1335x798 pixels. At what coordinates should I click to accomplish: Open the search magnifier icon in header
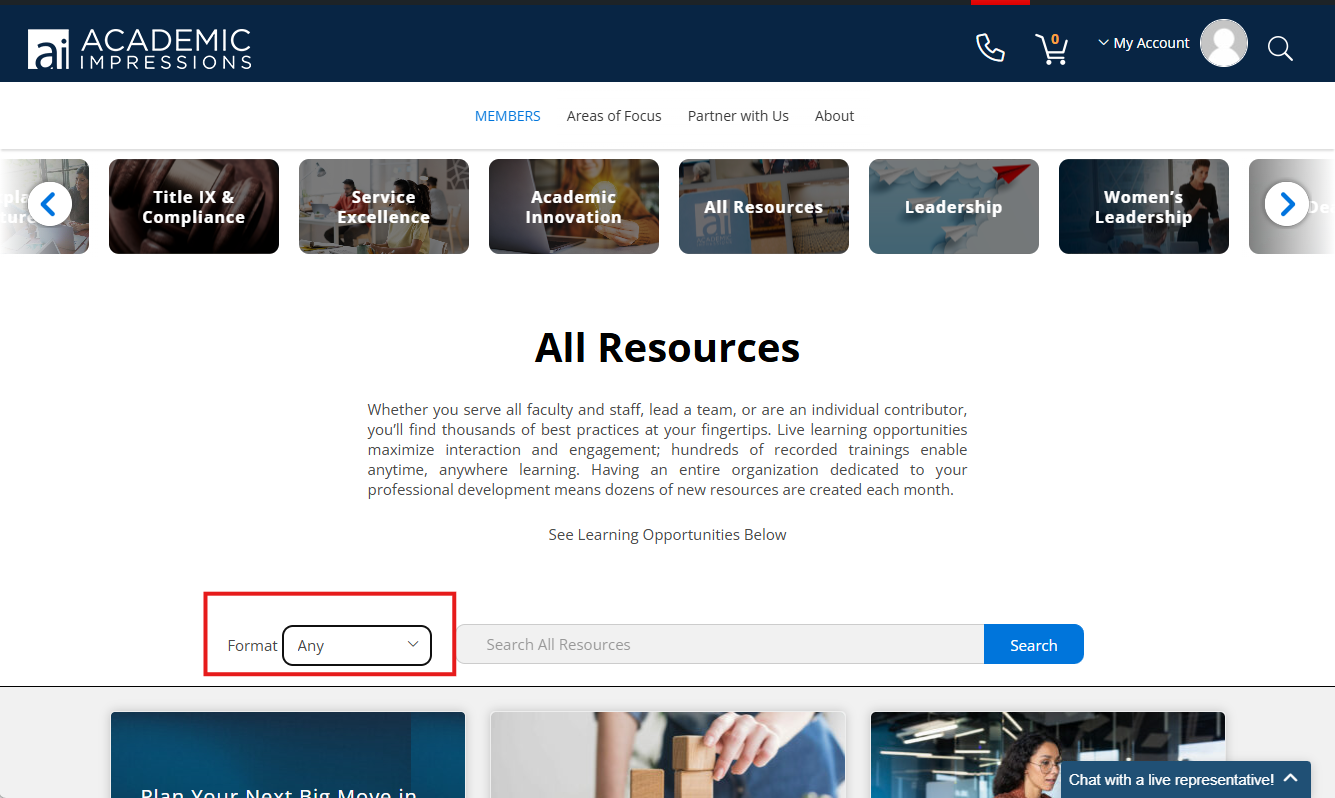(x=1280, y=48)
